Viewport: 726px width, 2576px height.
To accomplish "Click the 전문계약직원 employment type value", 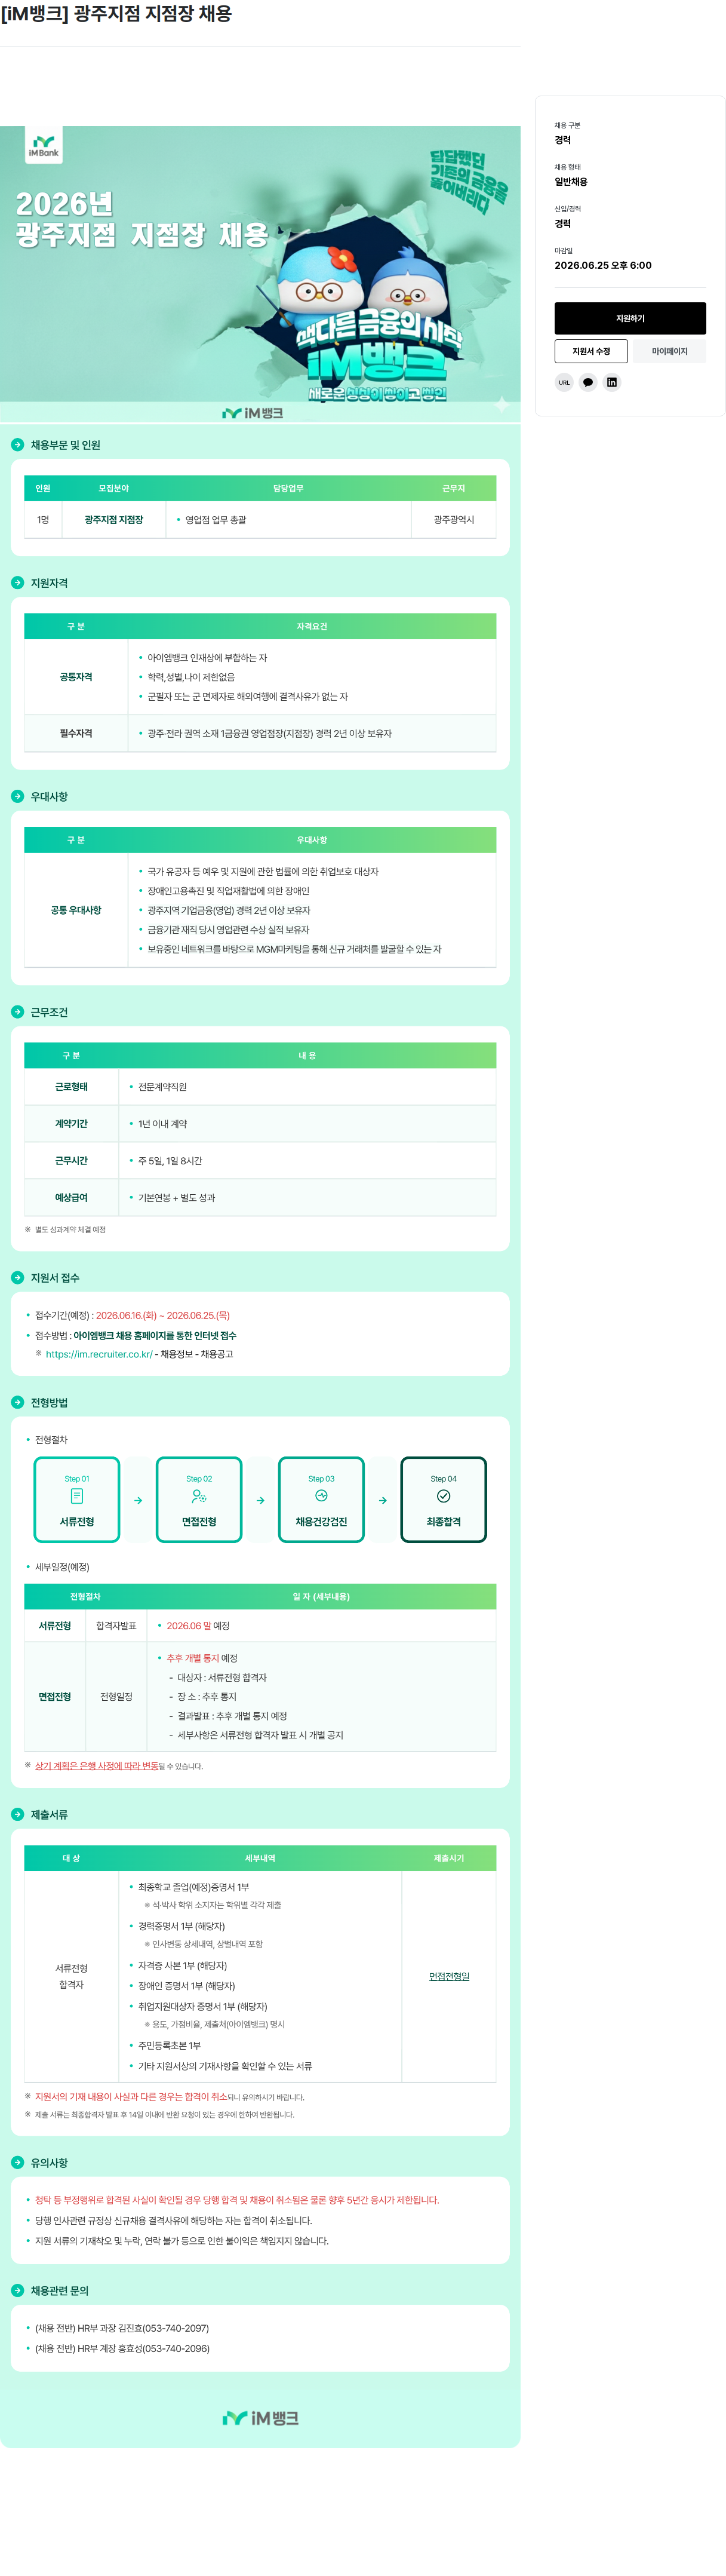I will coord(162,1087).
